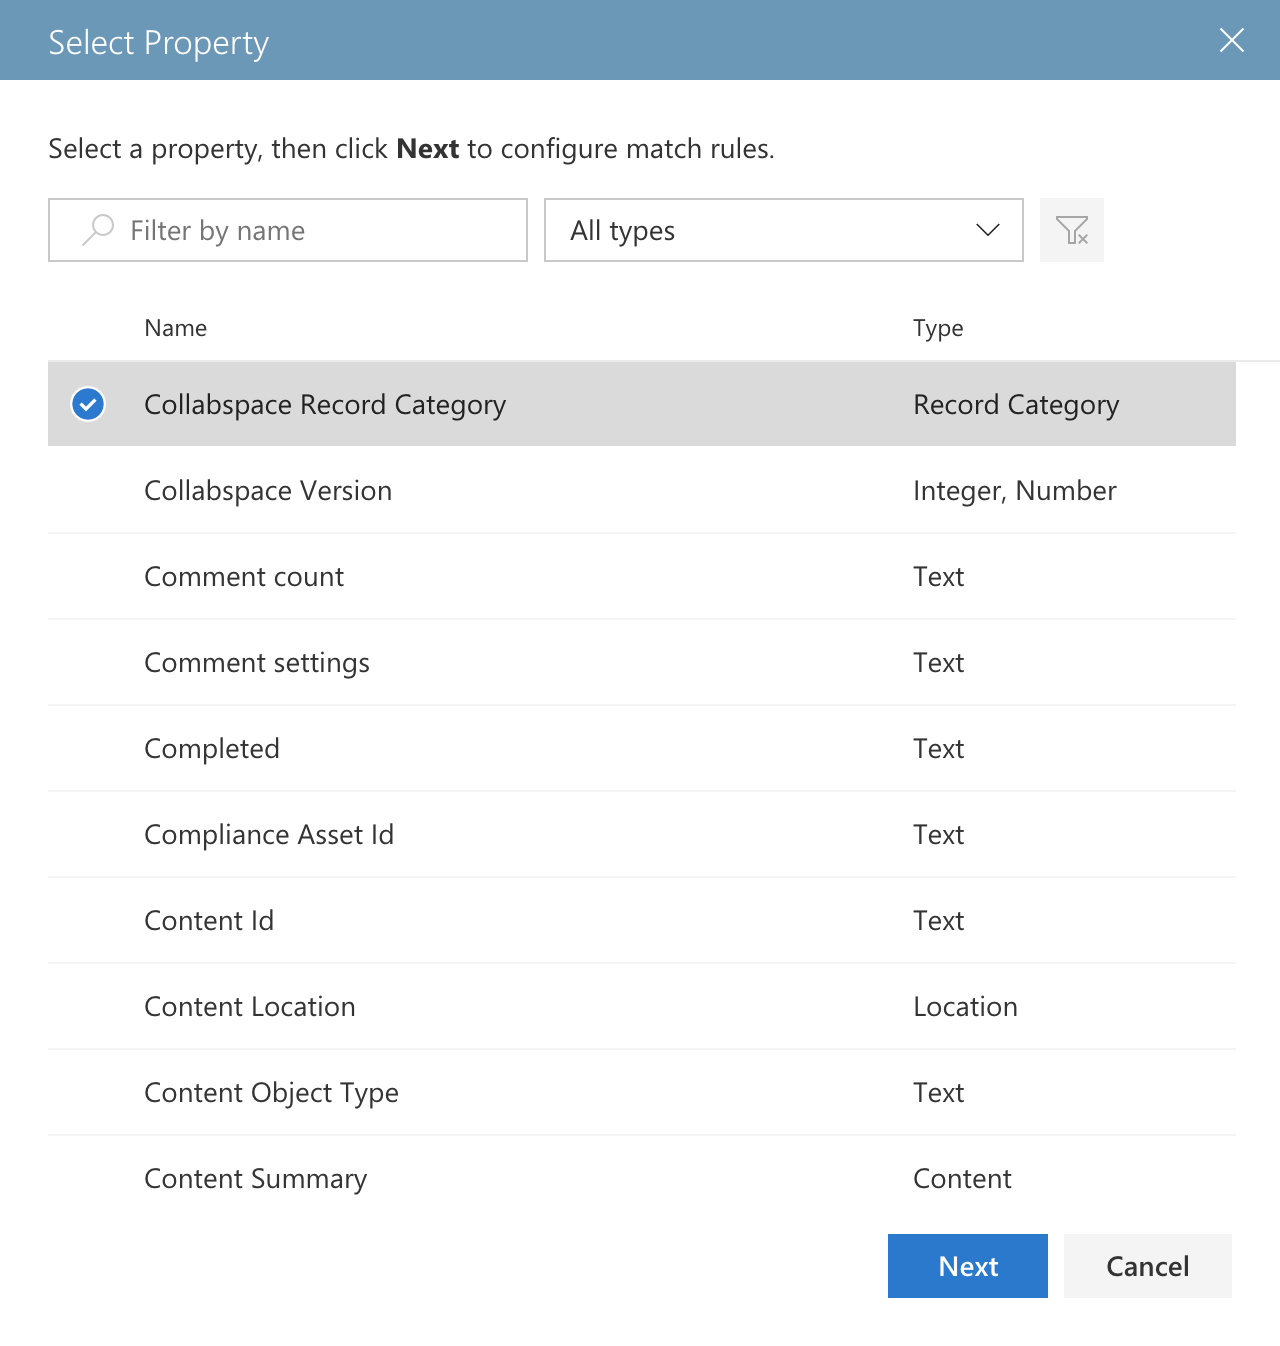Select the Comment count property

[642, 576]
